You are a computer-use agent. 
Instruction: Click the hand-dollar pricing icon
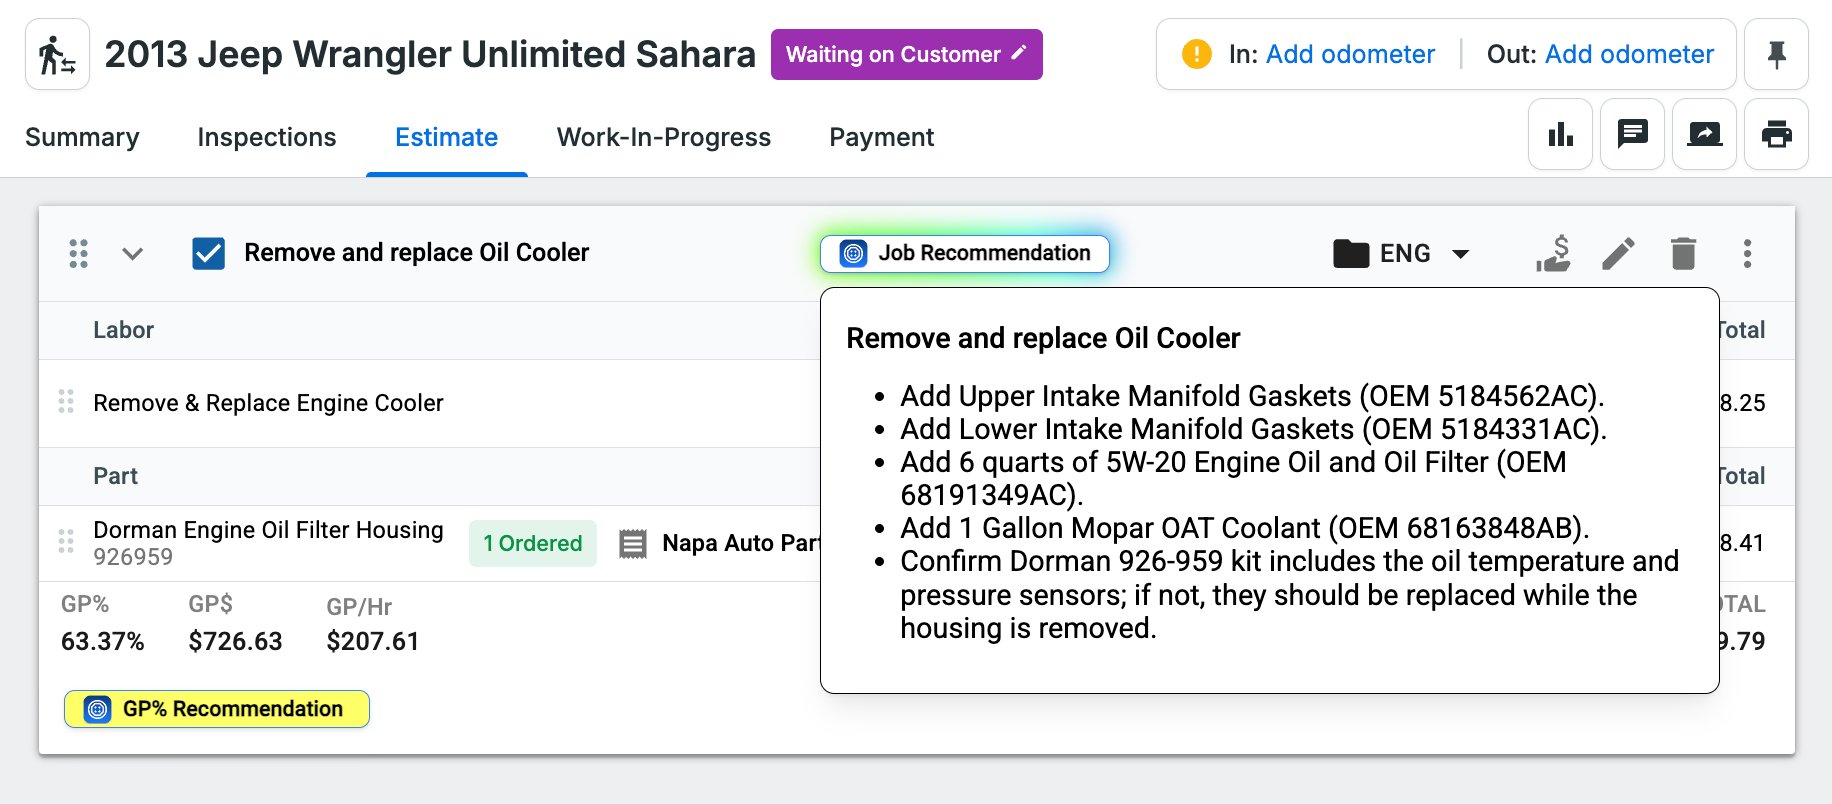coord(1554,254)
